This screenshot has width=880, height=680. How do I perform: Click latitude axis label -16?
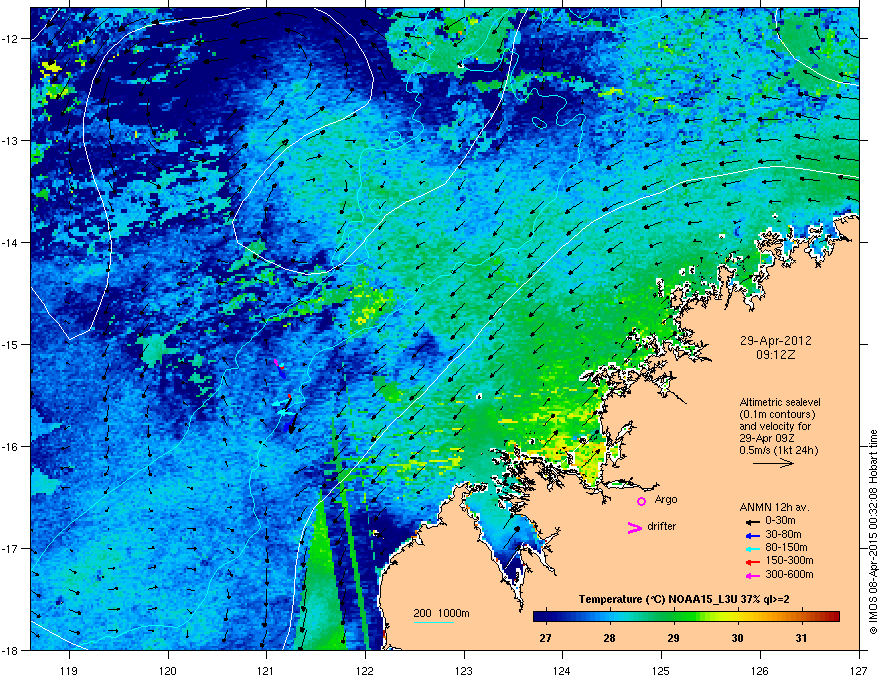(10, 447)
